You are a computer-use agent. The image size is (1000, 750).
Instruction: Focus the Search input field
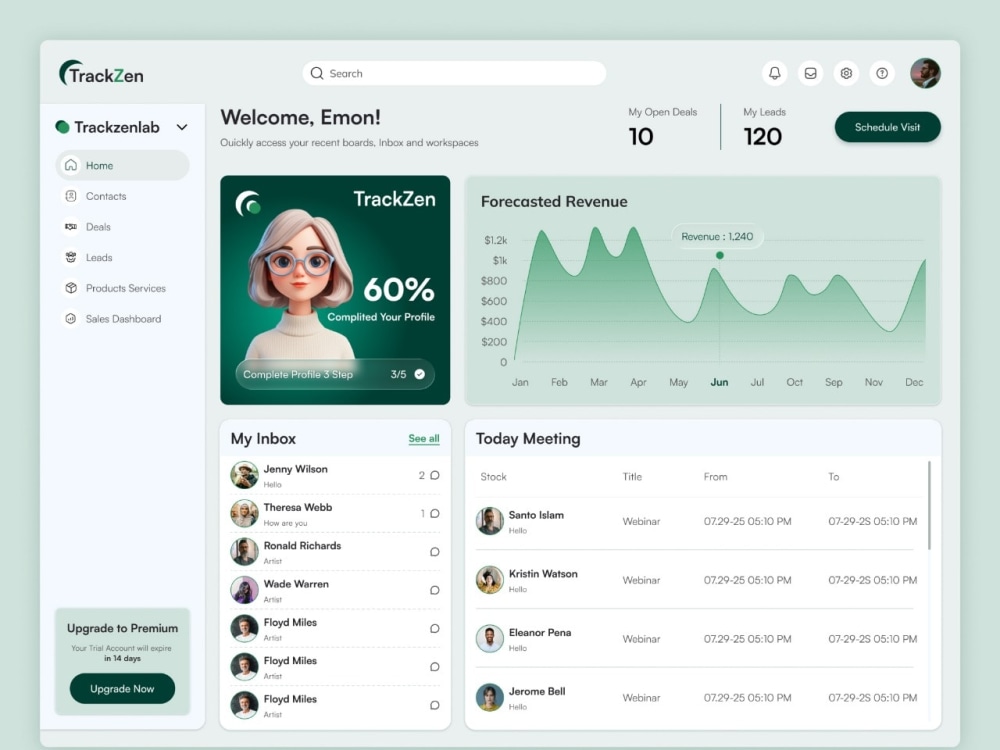454,73
